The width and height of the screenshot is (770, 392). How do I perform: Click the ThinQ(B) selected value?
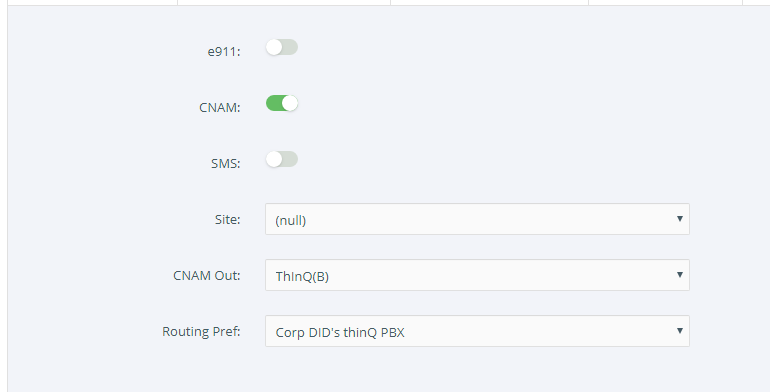click(302, 277)
